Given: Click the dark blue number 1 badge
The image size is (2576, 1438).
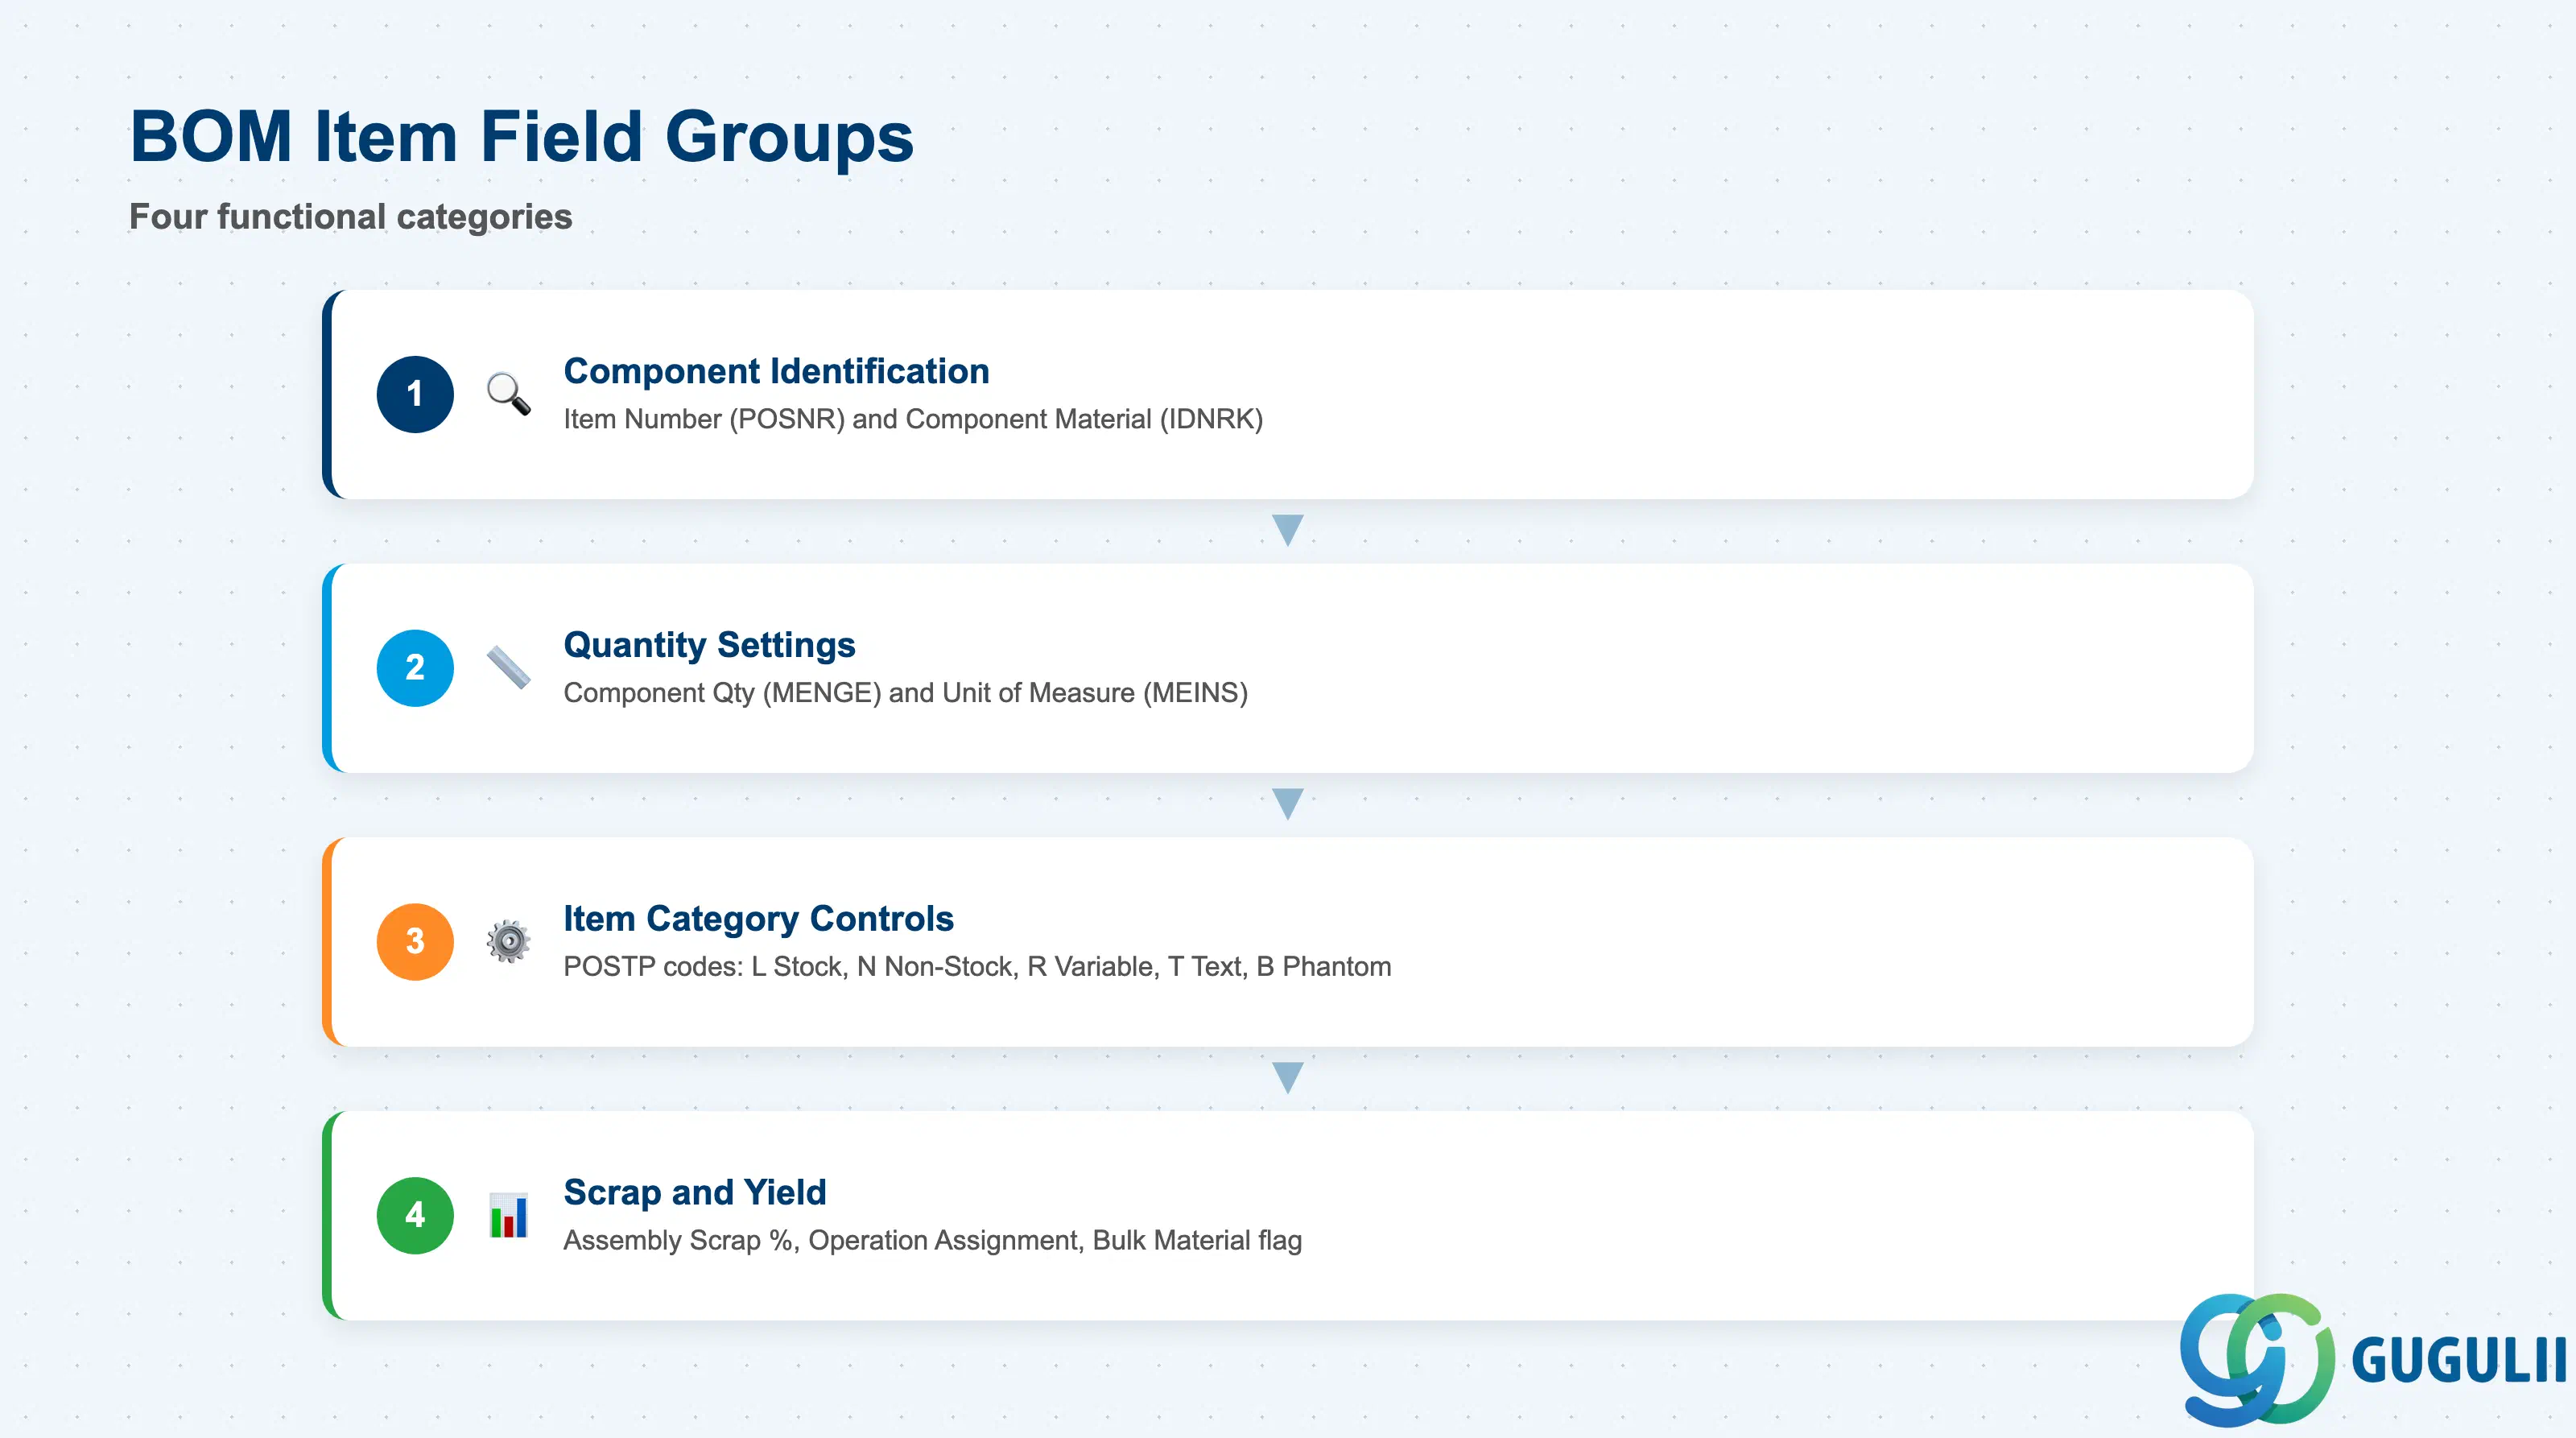Looking at the screenshot, I should [415, 394].
